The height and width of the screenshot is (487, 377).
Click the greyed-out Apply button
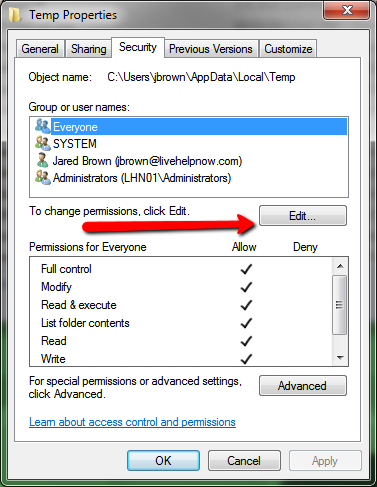(x=325, y=461)
